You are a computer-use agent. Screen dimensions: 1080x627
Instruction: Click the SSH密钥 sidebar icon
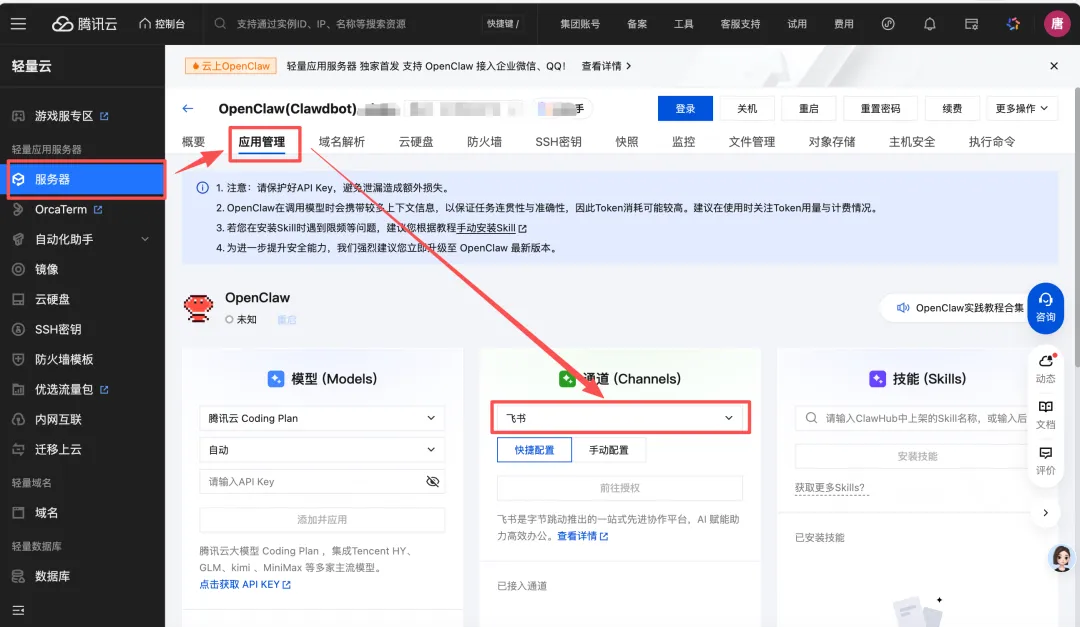coord(19,329)
